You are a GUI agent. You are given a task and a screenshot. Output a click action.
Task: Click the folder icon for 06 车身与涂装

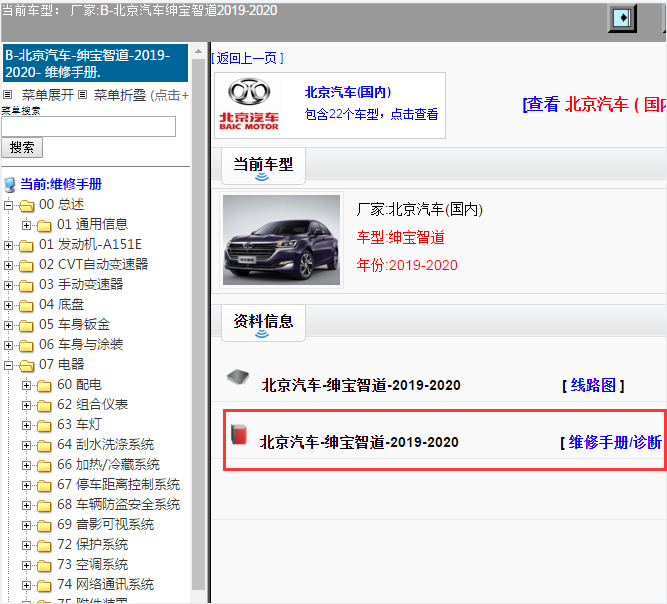click(26, 346)
